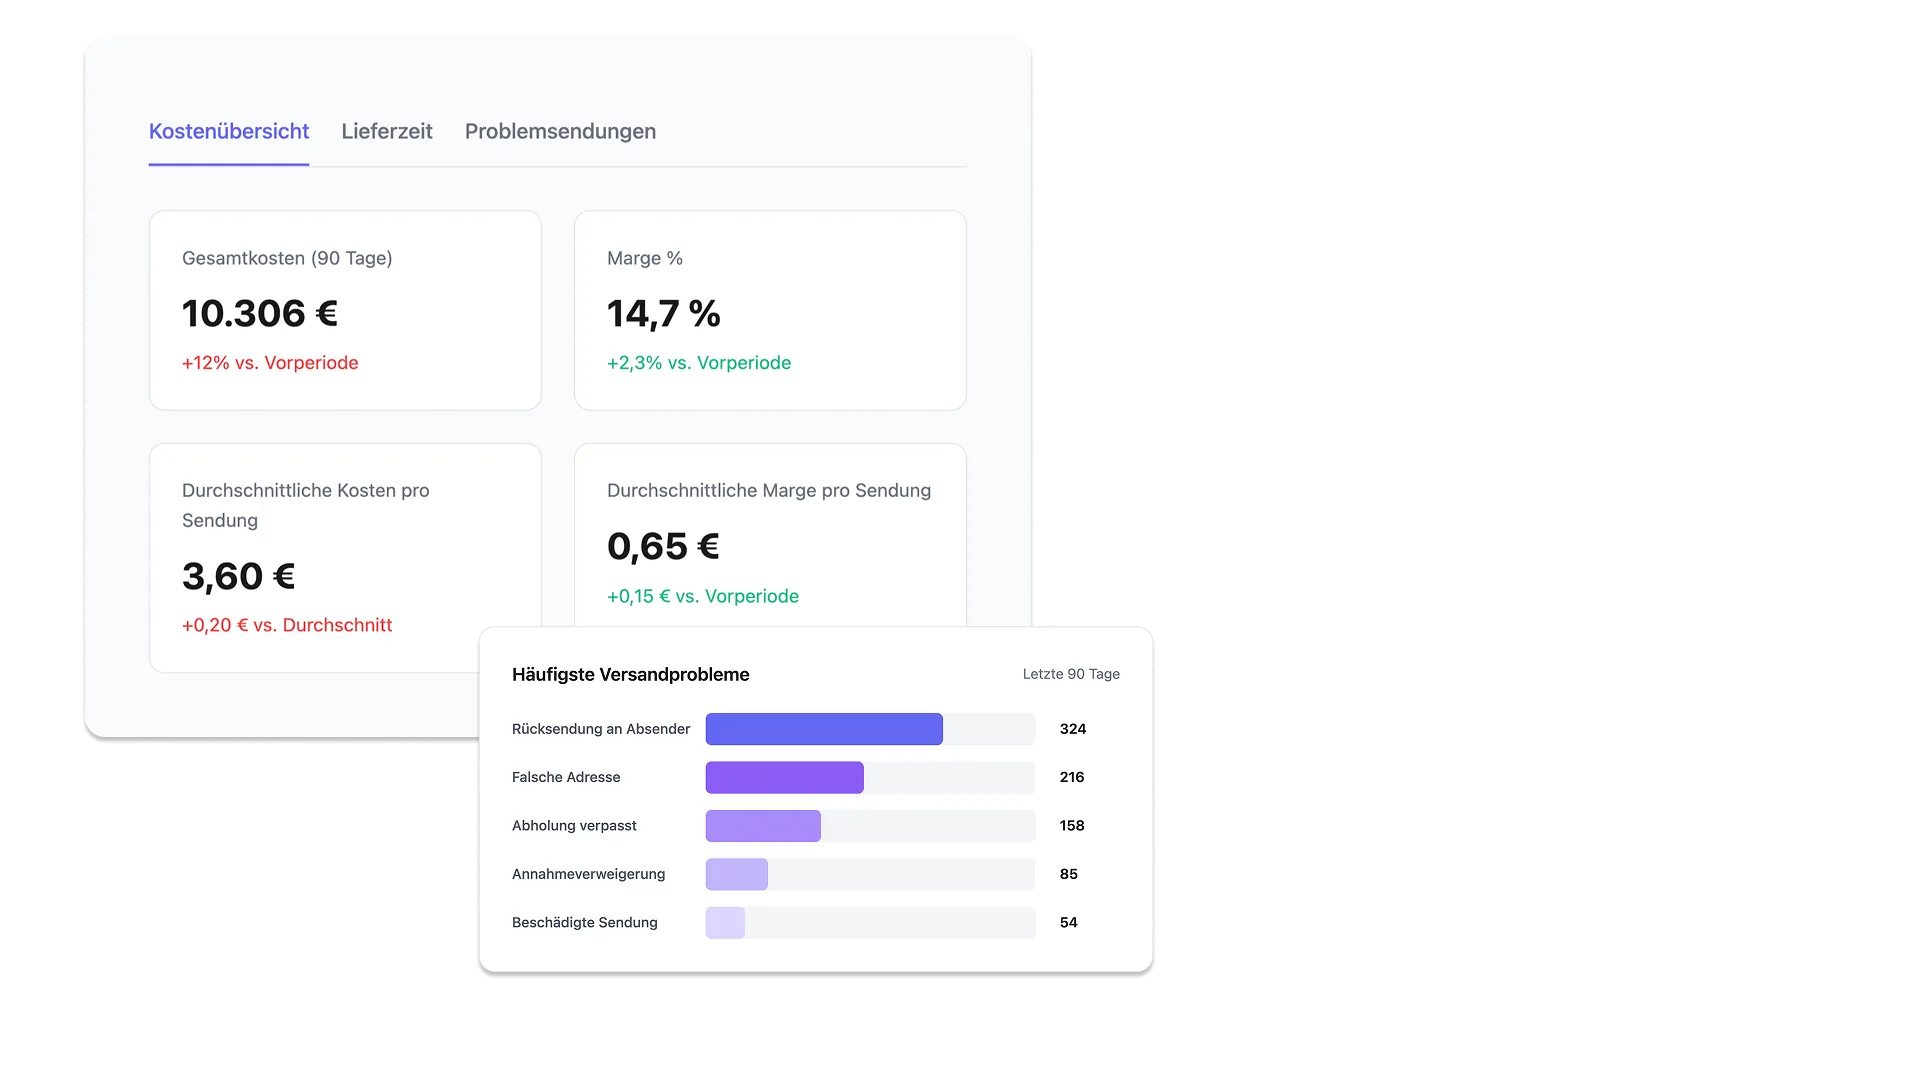Click the +12% vs. Vorperiode text
This screenshot has width=1920, height=1080.
[x=270, y=363]
